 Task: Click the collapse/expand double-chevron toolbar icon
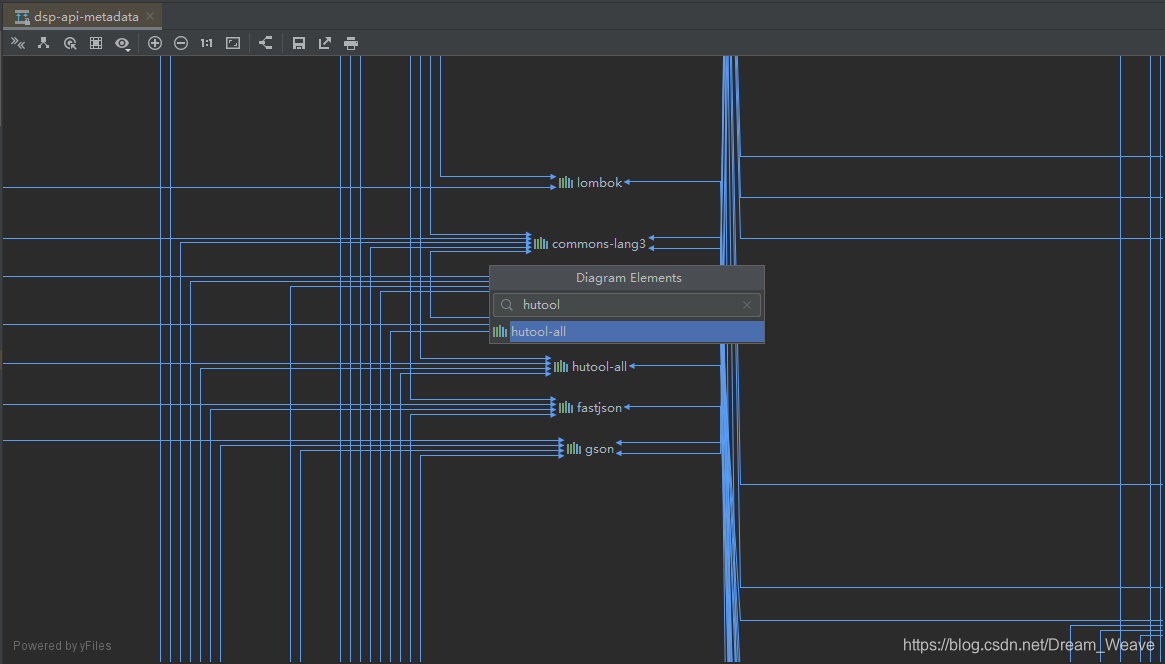click(x=18, y=43)
